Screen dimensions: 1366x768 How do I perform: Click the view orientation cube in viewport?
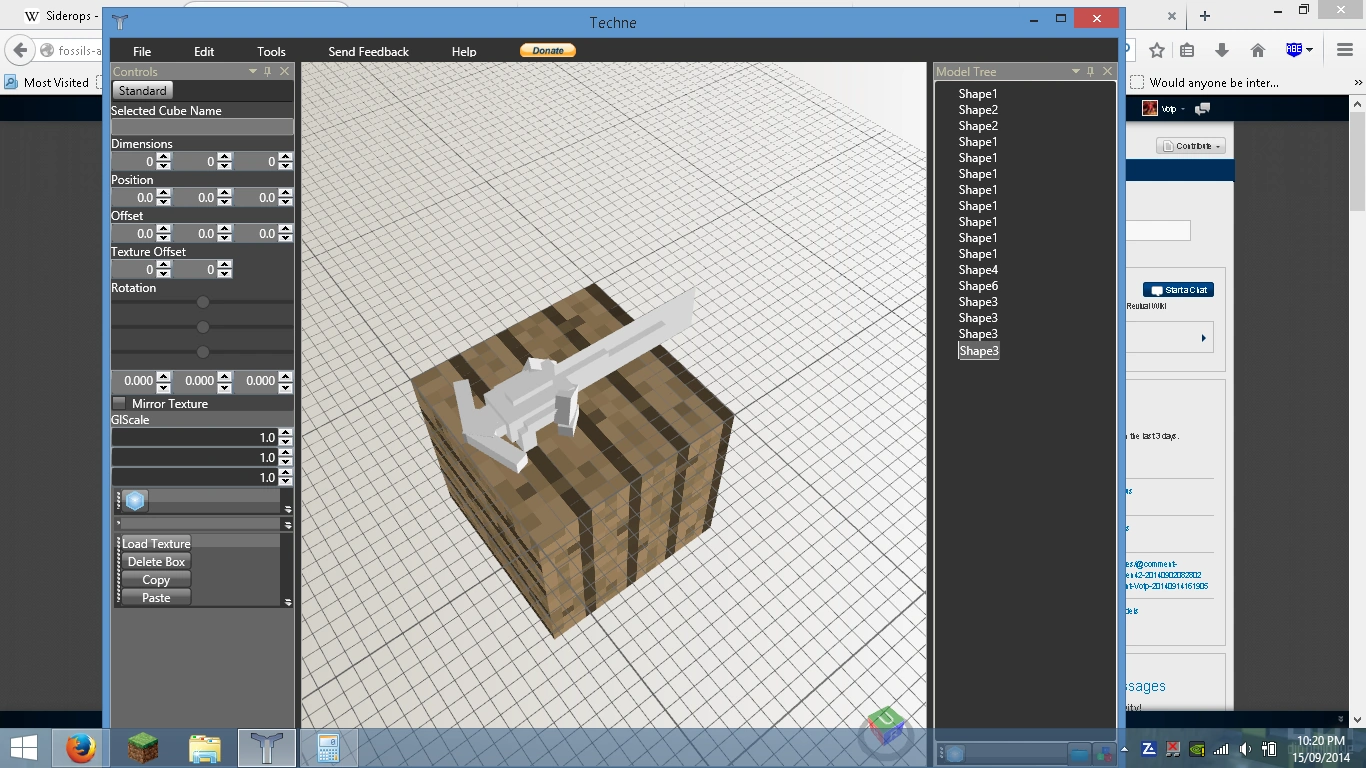[886, 724]
